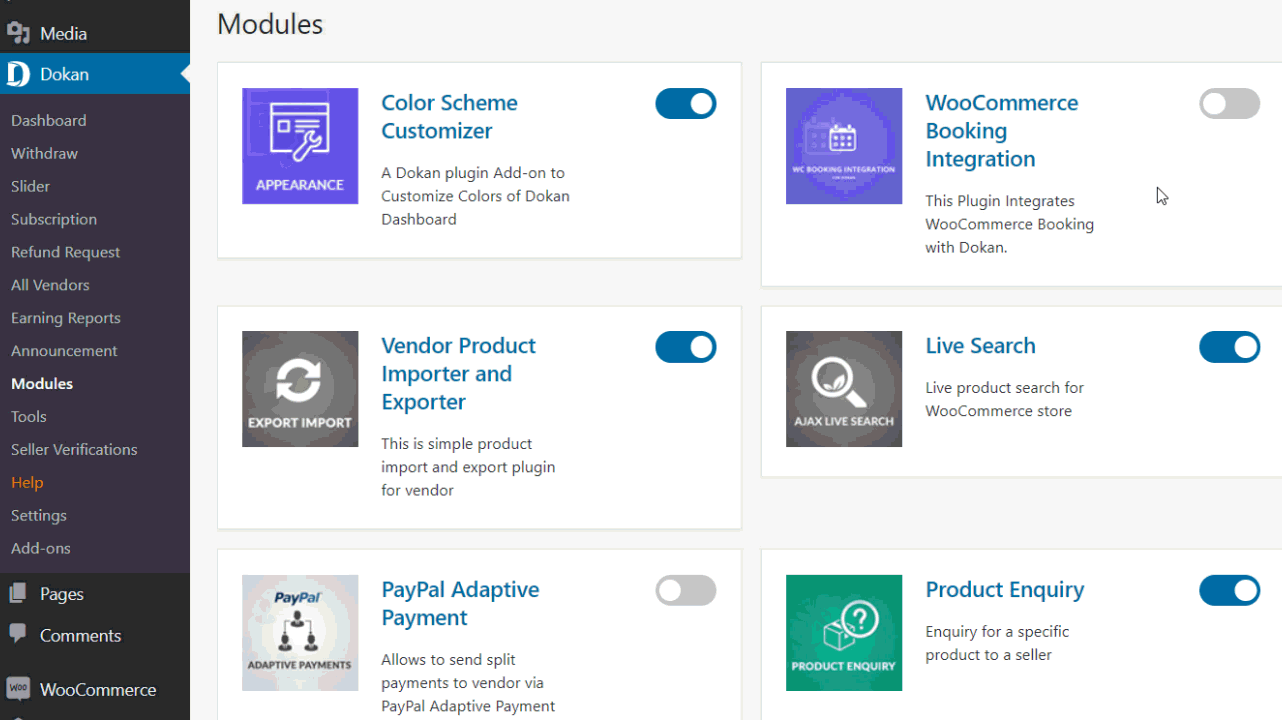Open Earning Reports submenu
This screenshot has height=720, width=1282.
(x=66, y=318)
